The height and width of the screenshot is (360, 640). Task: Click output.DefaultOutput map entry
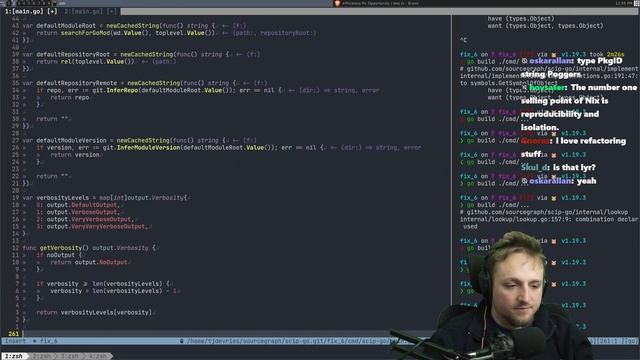click(x=78, y=205)
